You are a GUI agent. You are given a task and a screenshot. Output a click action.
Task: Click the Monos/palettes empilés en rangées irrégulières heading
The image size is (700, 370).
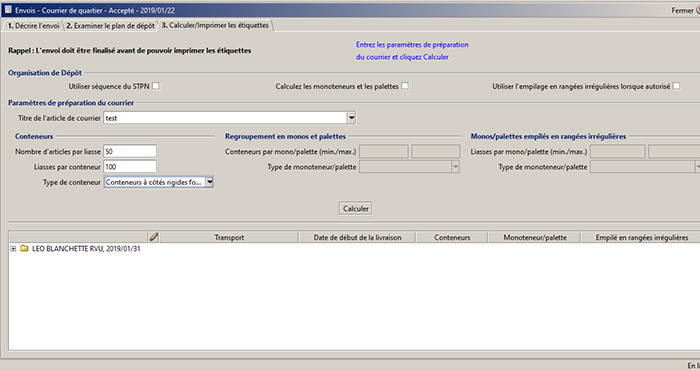(548, 136)
